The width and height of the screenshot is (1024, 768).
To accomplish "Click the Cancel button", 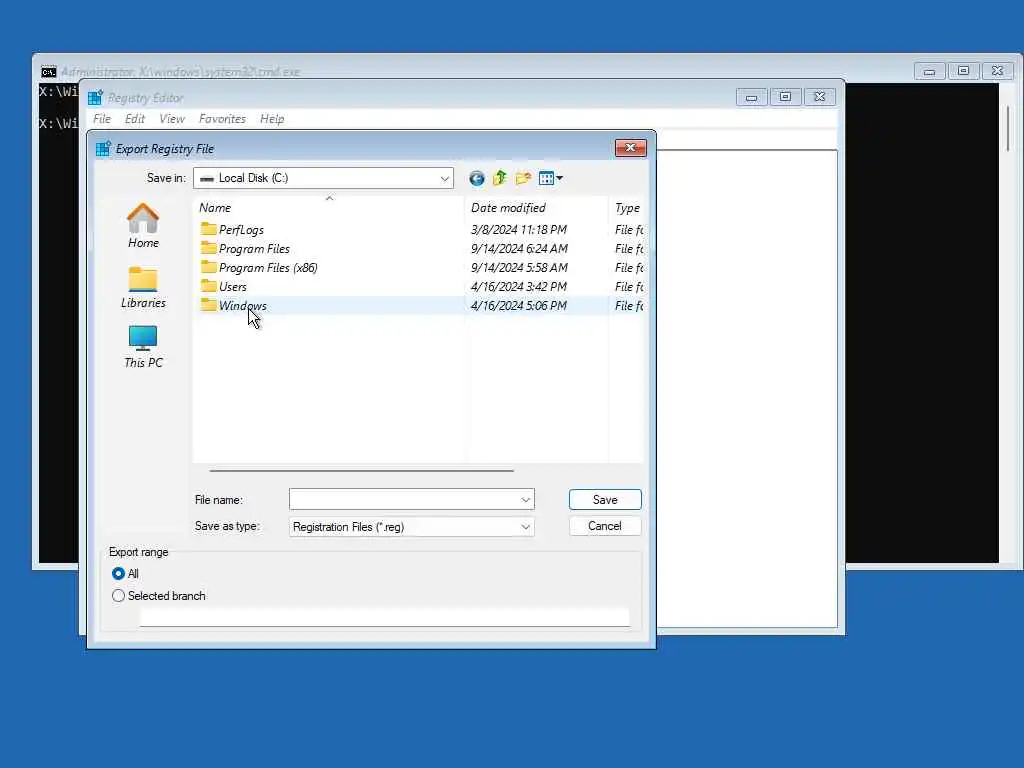I will click(x=605, y=526).
